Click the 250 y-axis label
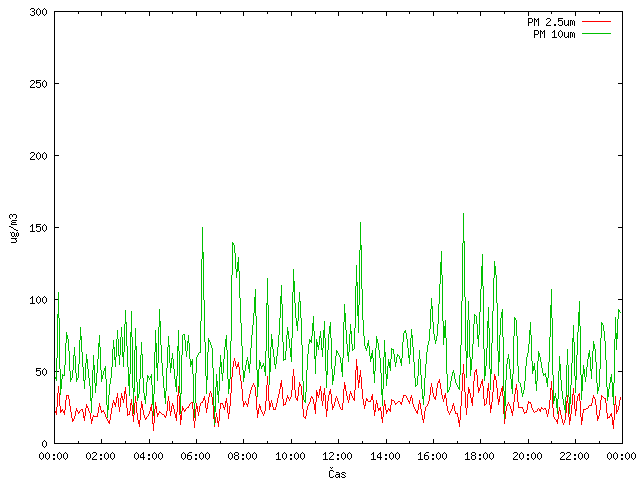The image size is (640, 480). 38,84
